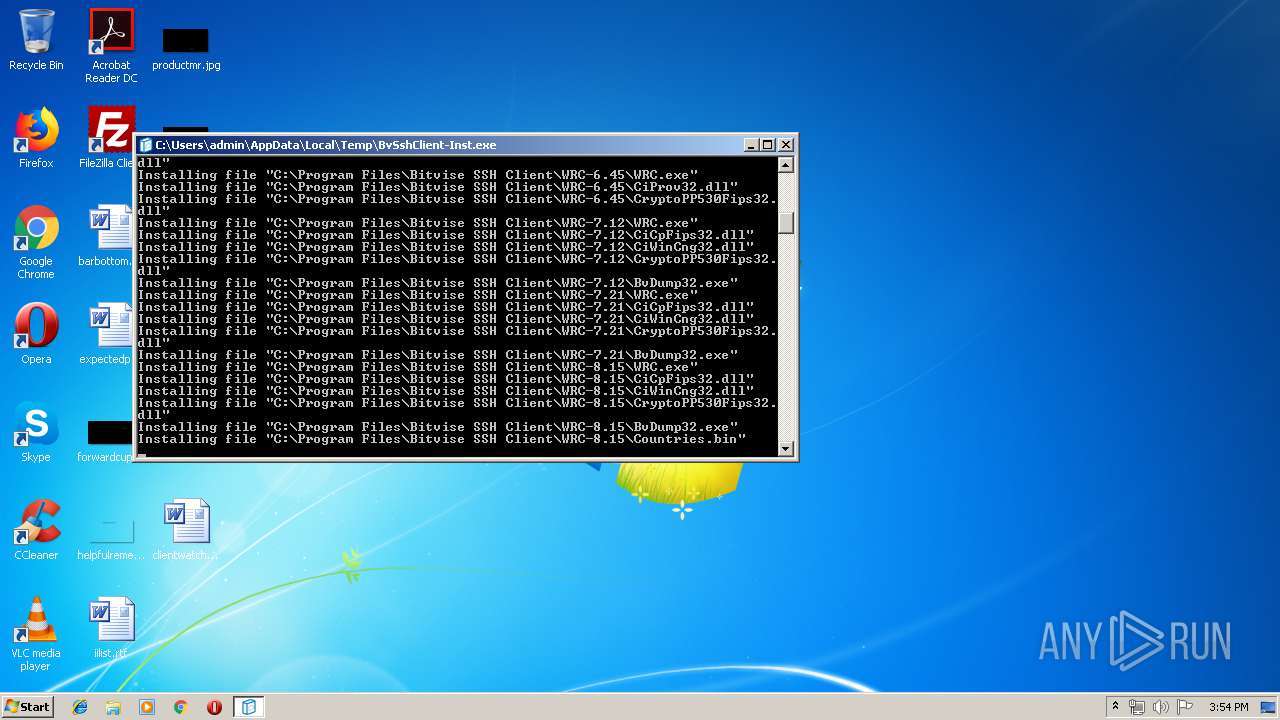Click the line installing WRC-8.15\BvDump32.exe
Image resolution: width=1280 pixels, height=720 pixels.
point(438,427)
